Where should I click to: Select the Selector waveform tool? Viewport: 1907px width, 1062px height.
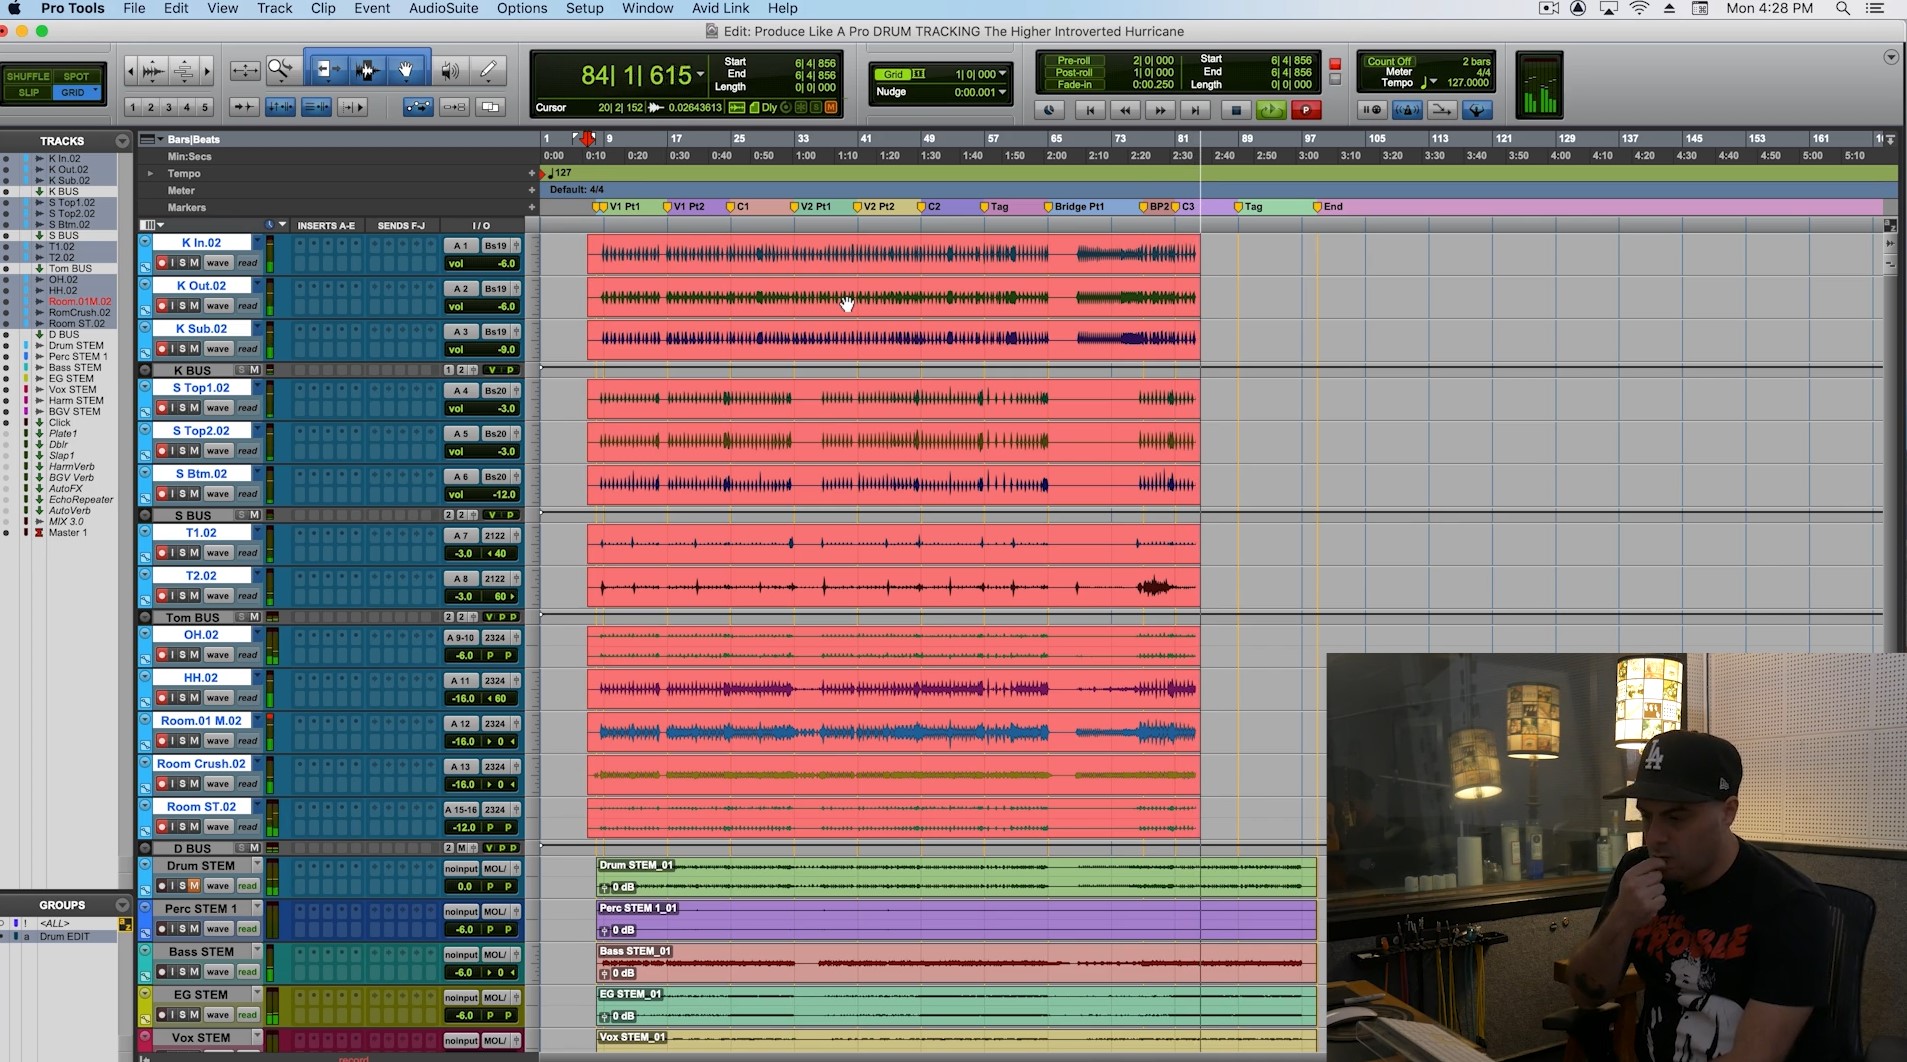point(367,70)
